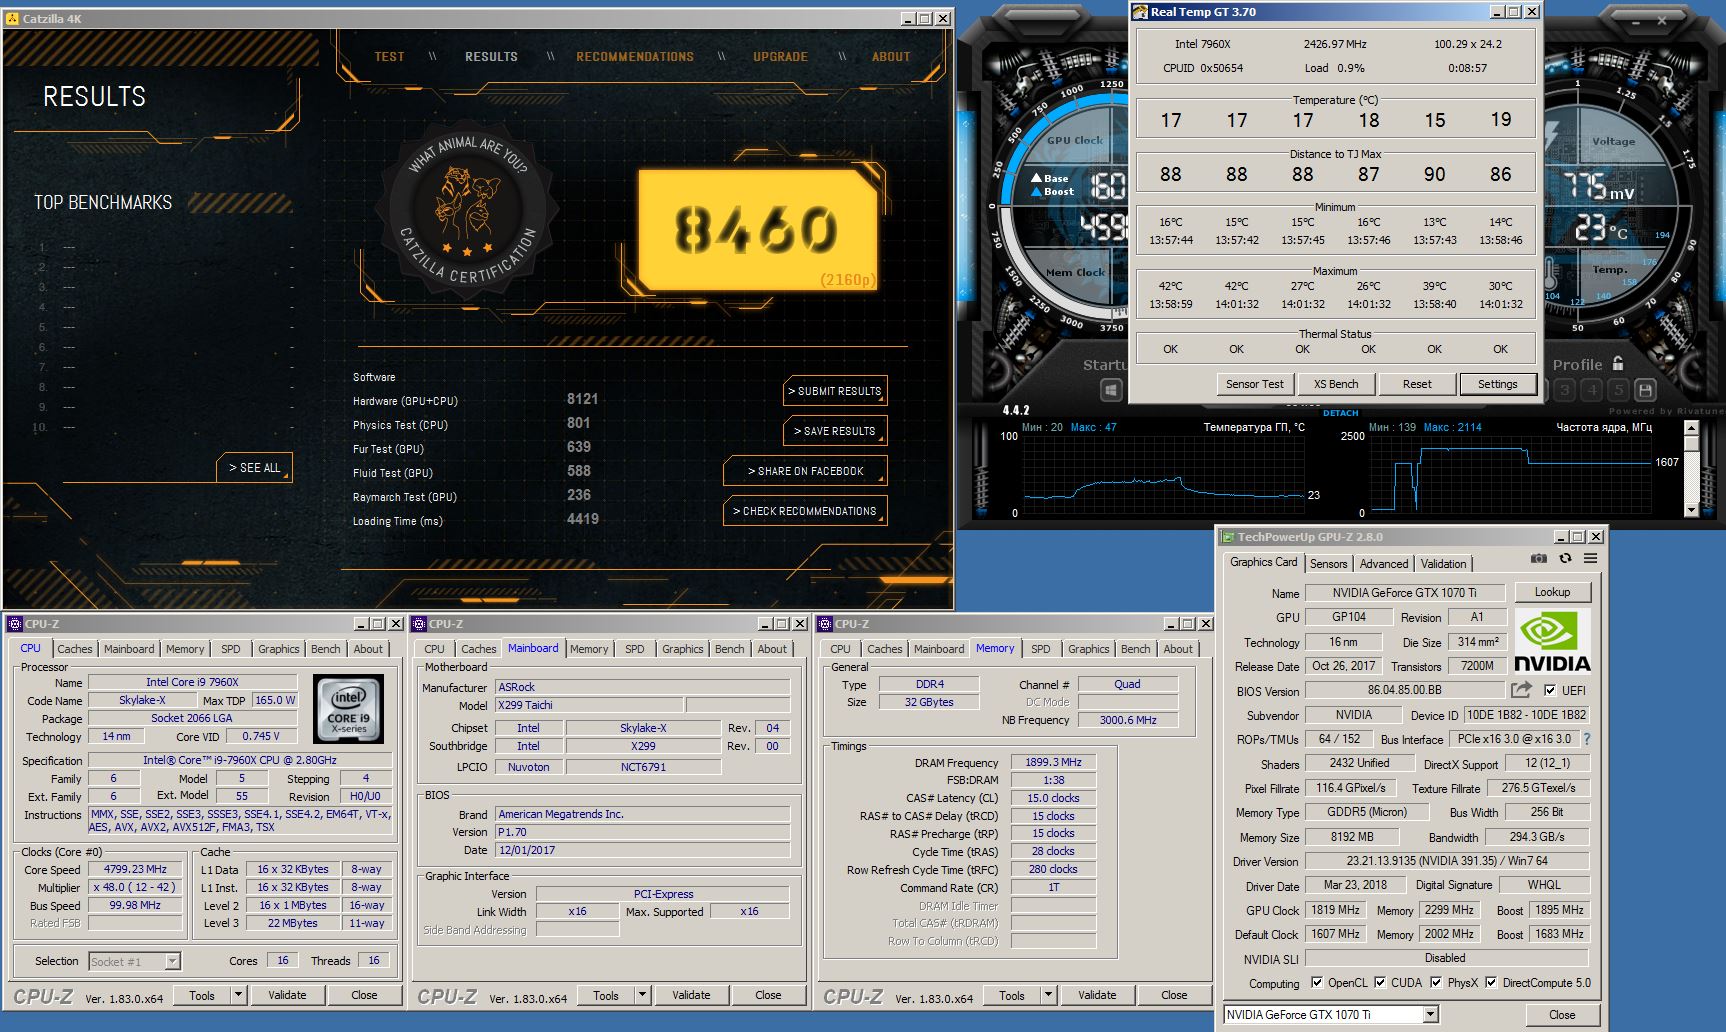Click SEE ALL under Top Benchmarks

point(254,467)
